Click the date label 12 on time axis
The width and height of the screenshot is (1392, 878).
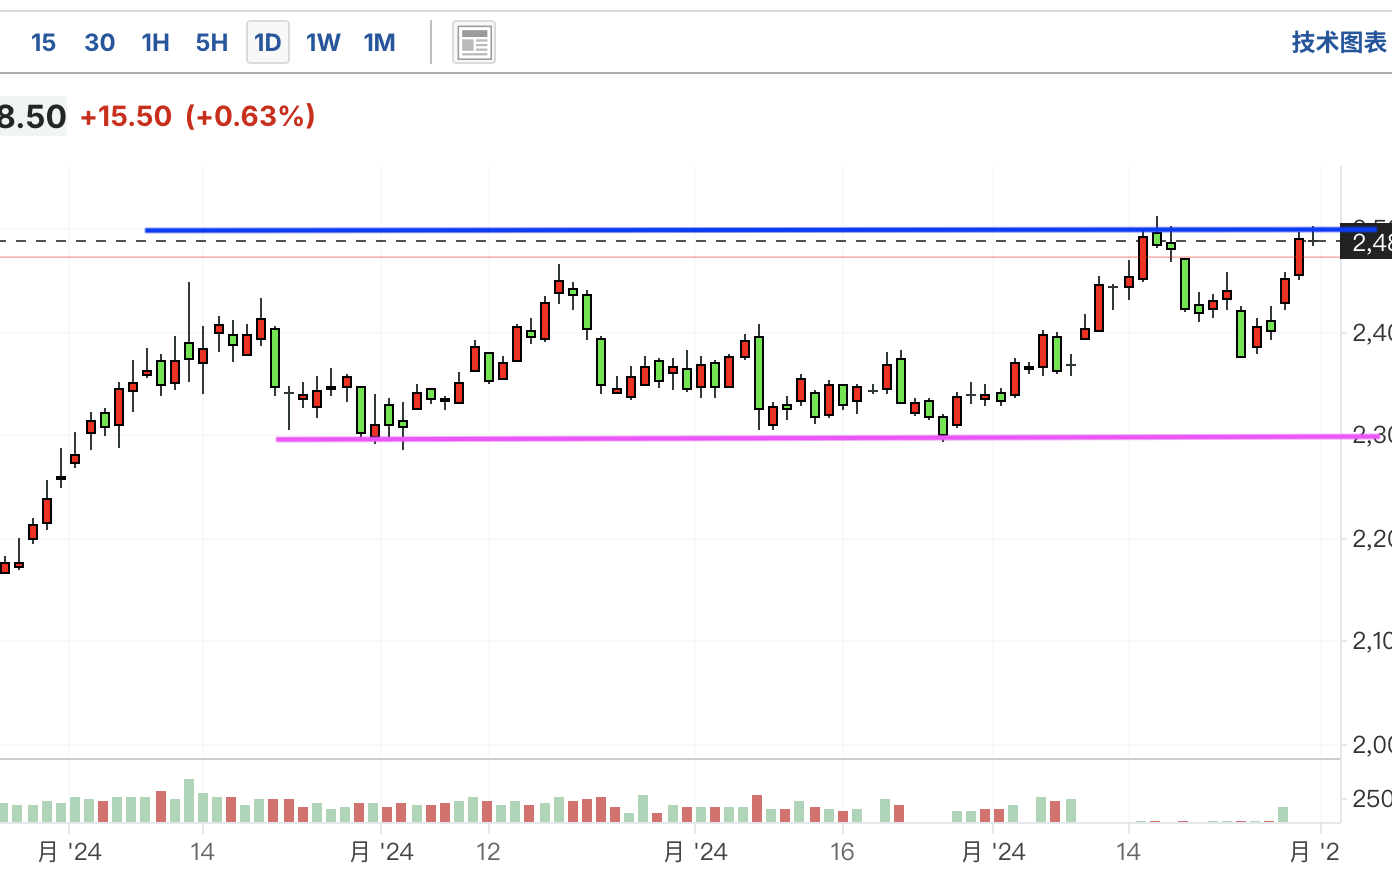pyautogui.click(x=488, y=852)
